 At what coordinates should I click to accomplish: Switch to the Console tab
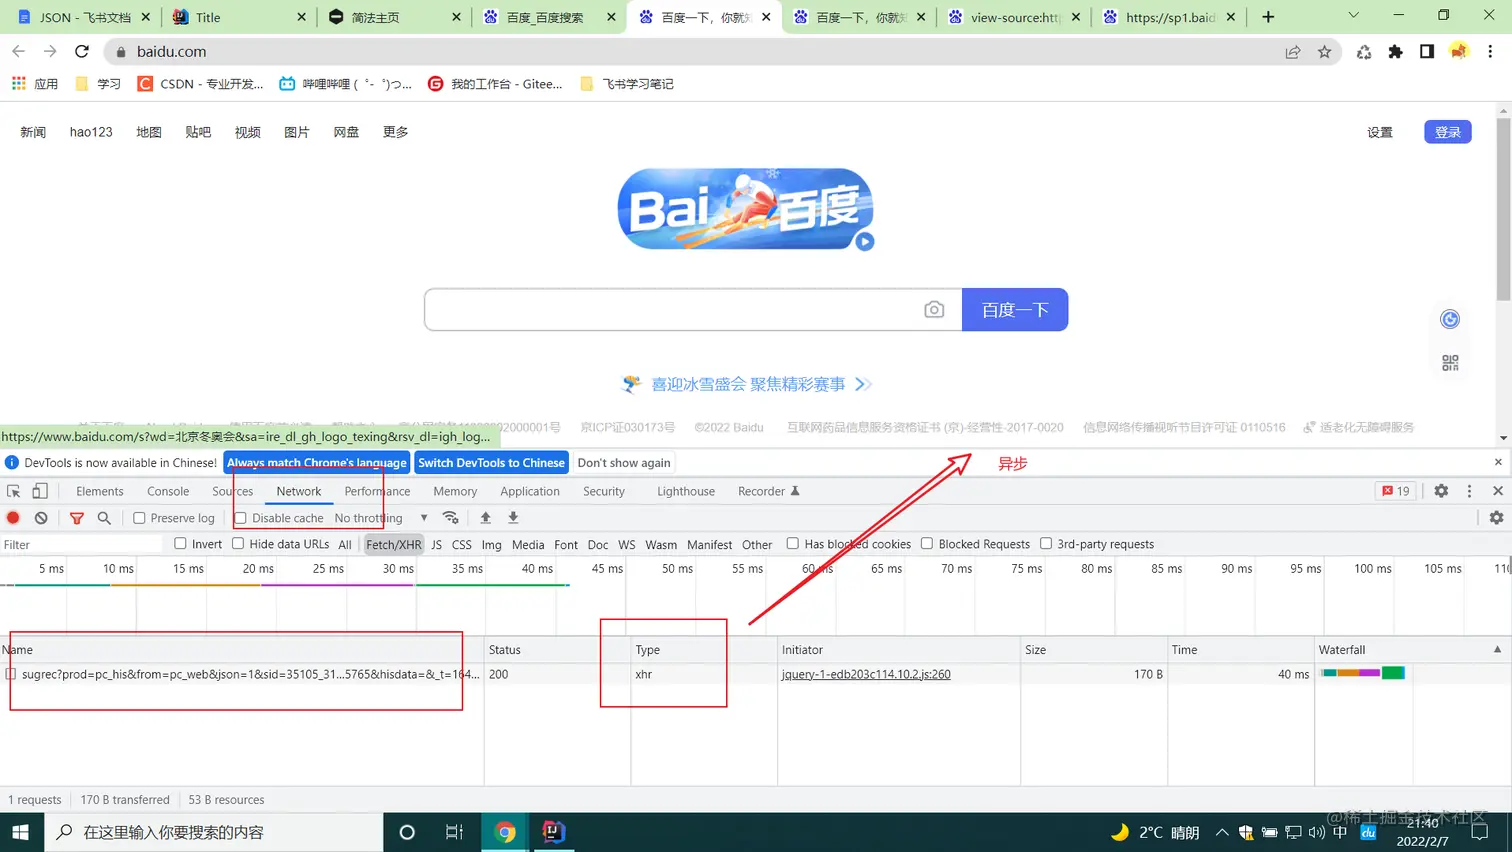pos(168,491)
